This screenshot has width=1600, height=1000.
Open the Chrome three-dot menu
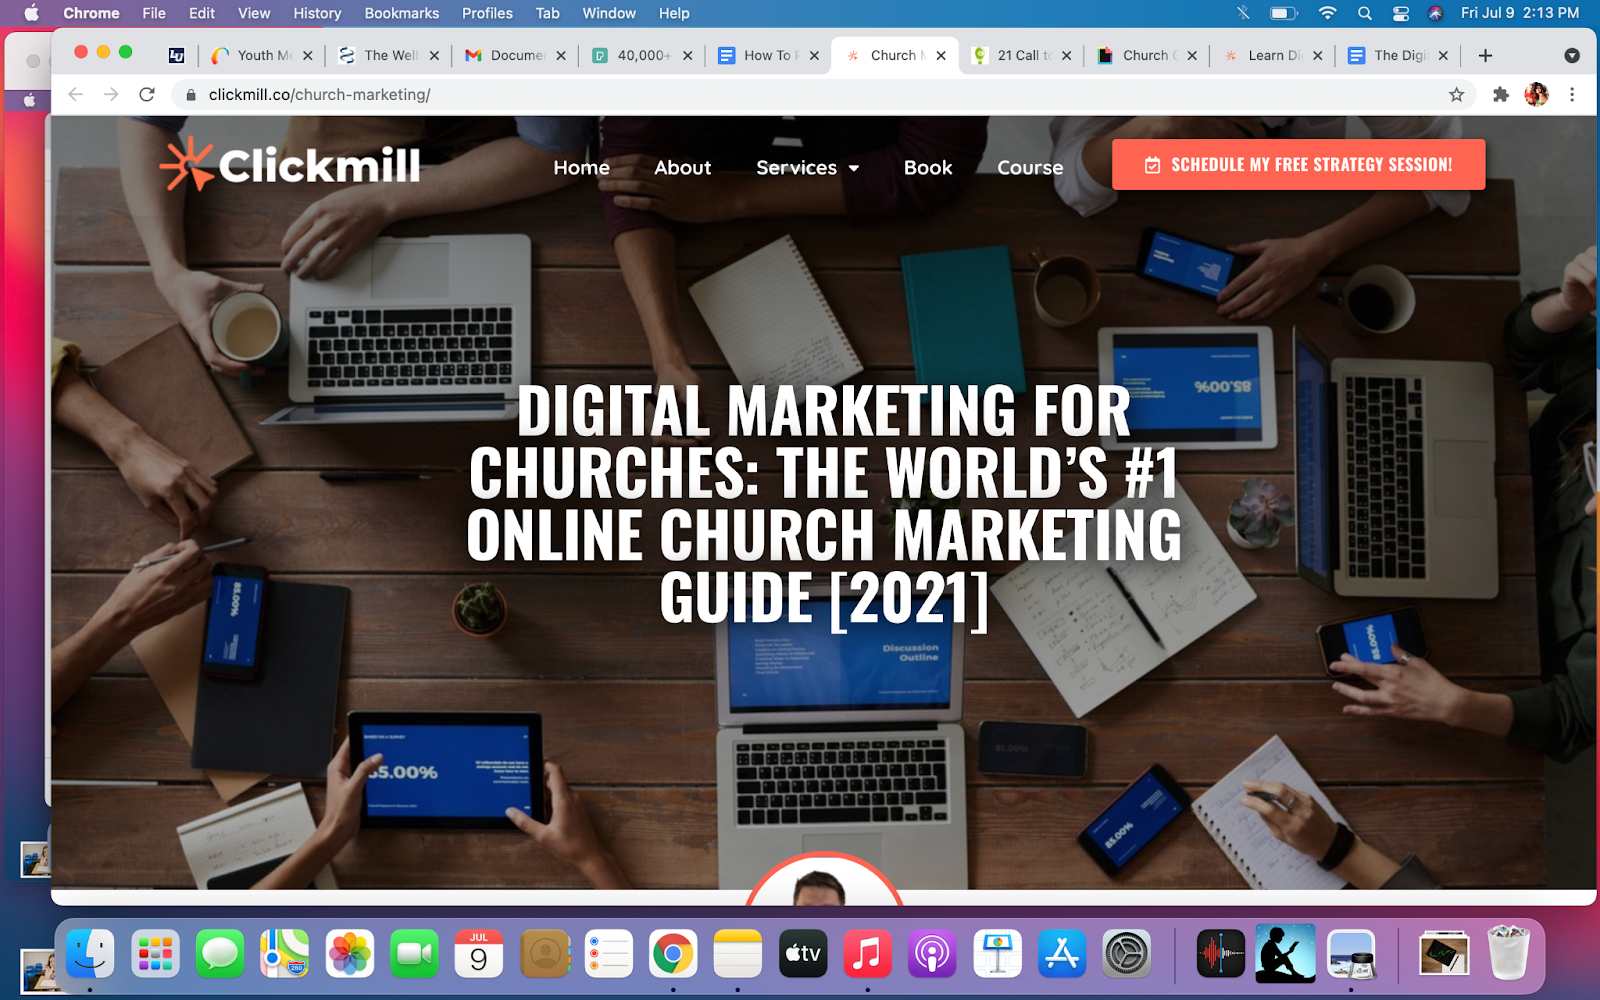[1572, 95]
